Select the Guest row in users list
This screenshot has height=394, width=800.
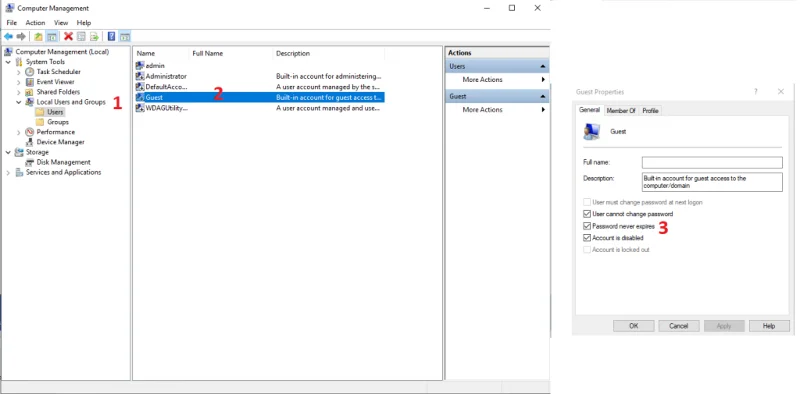point(260,97)
